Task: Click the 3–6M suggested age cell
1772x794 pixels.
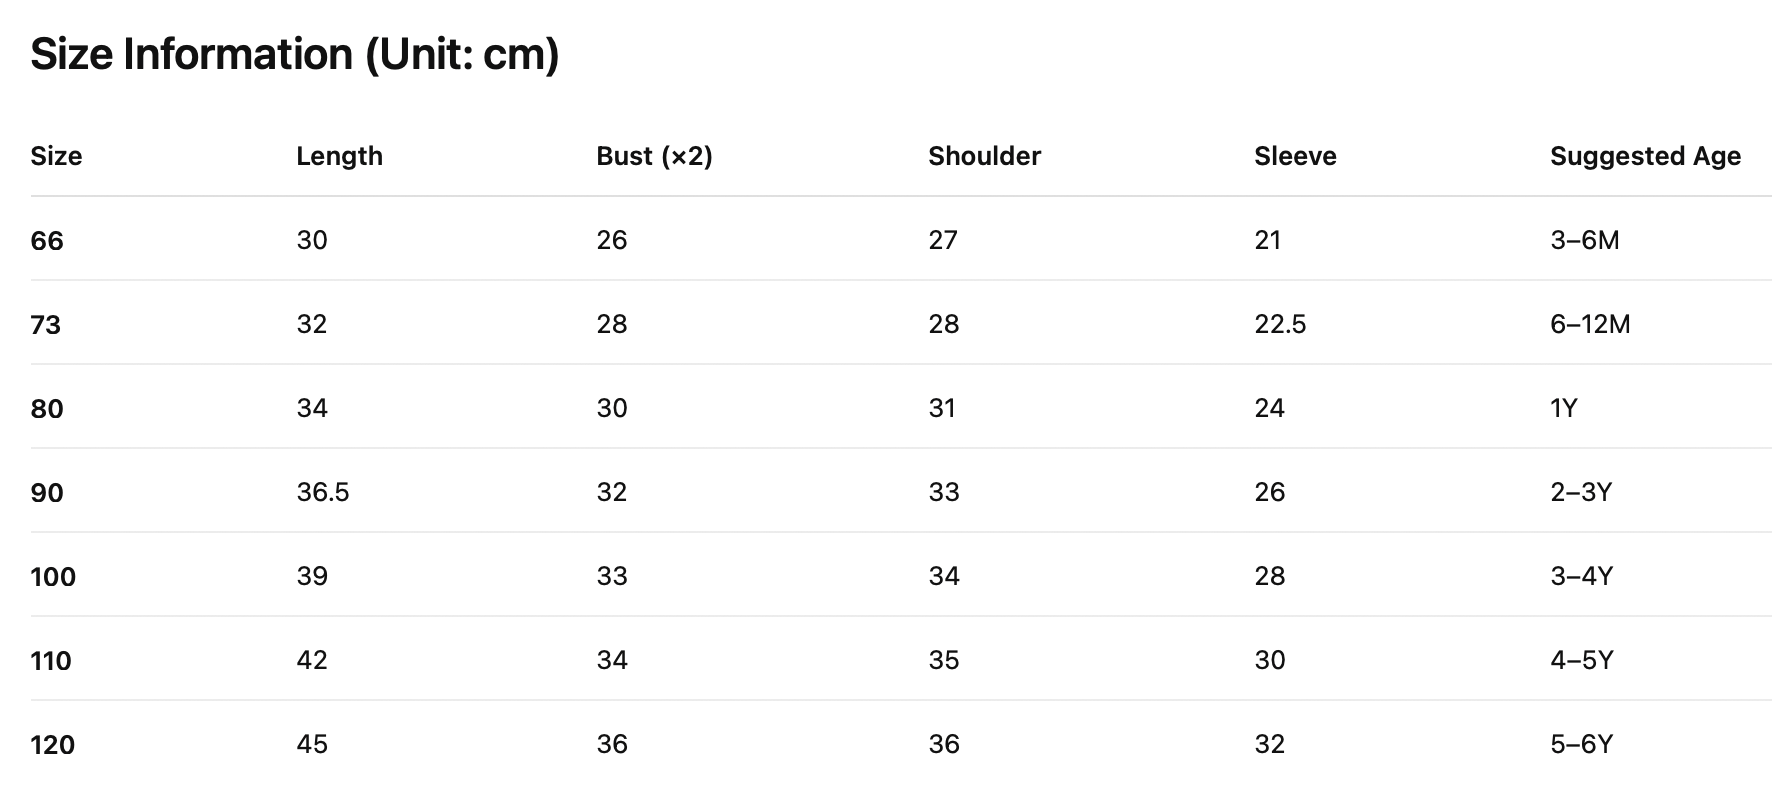Action: click(x=1584, y=240)
